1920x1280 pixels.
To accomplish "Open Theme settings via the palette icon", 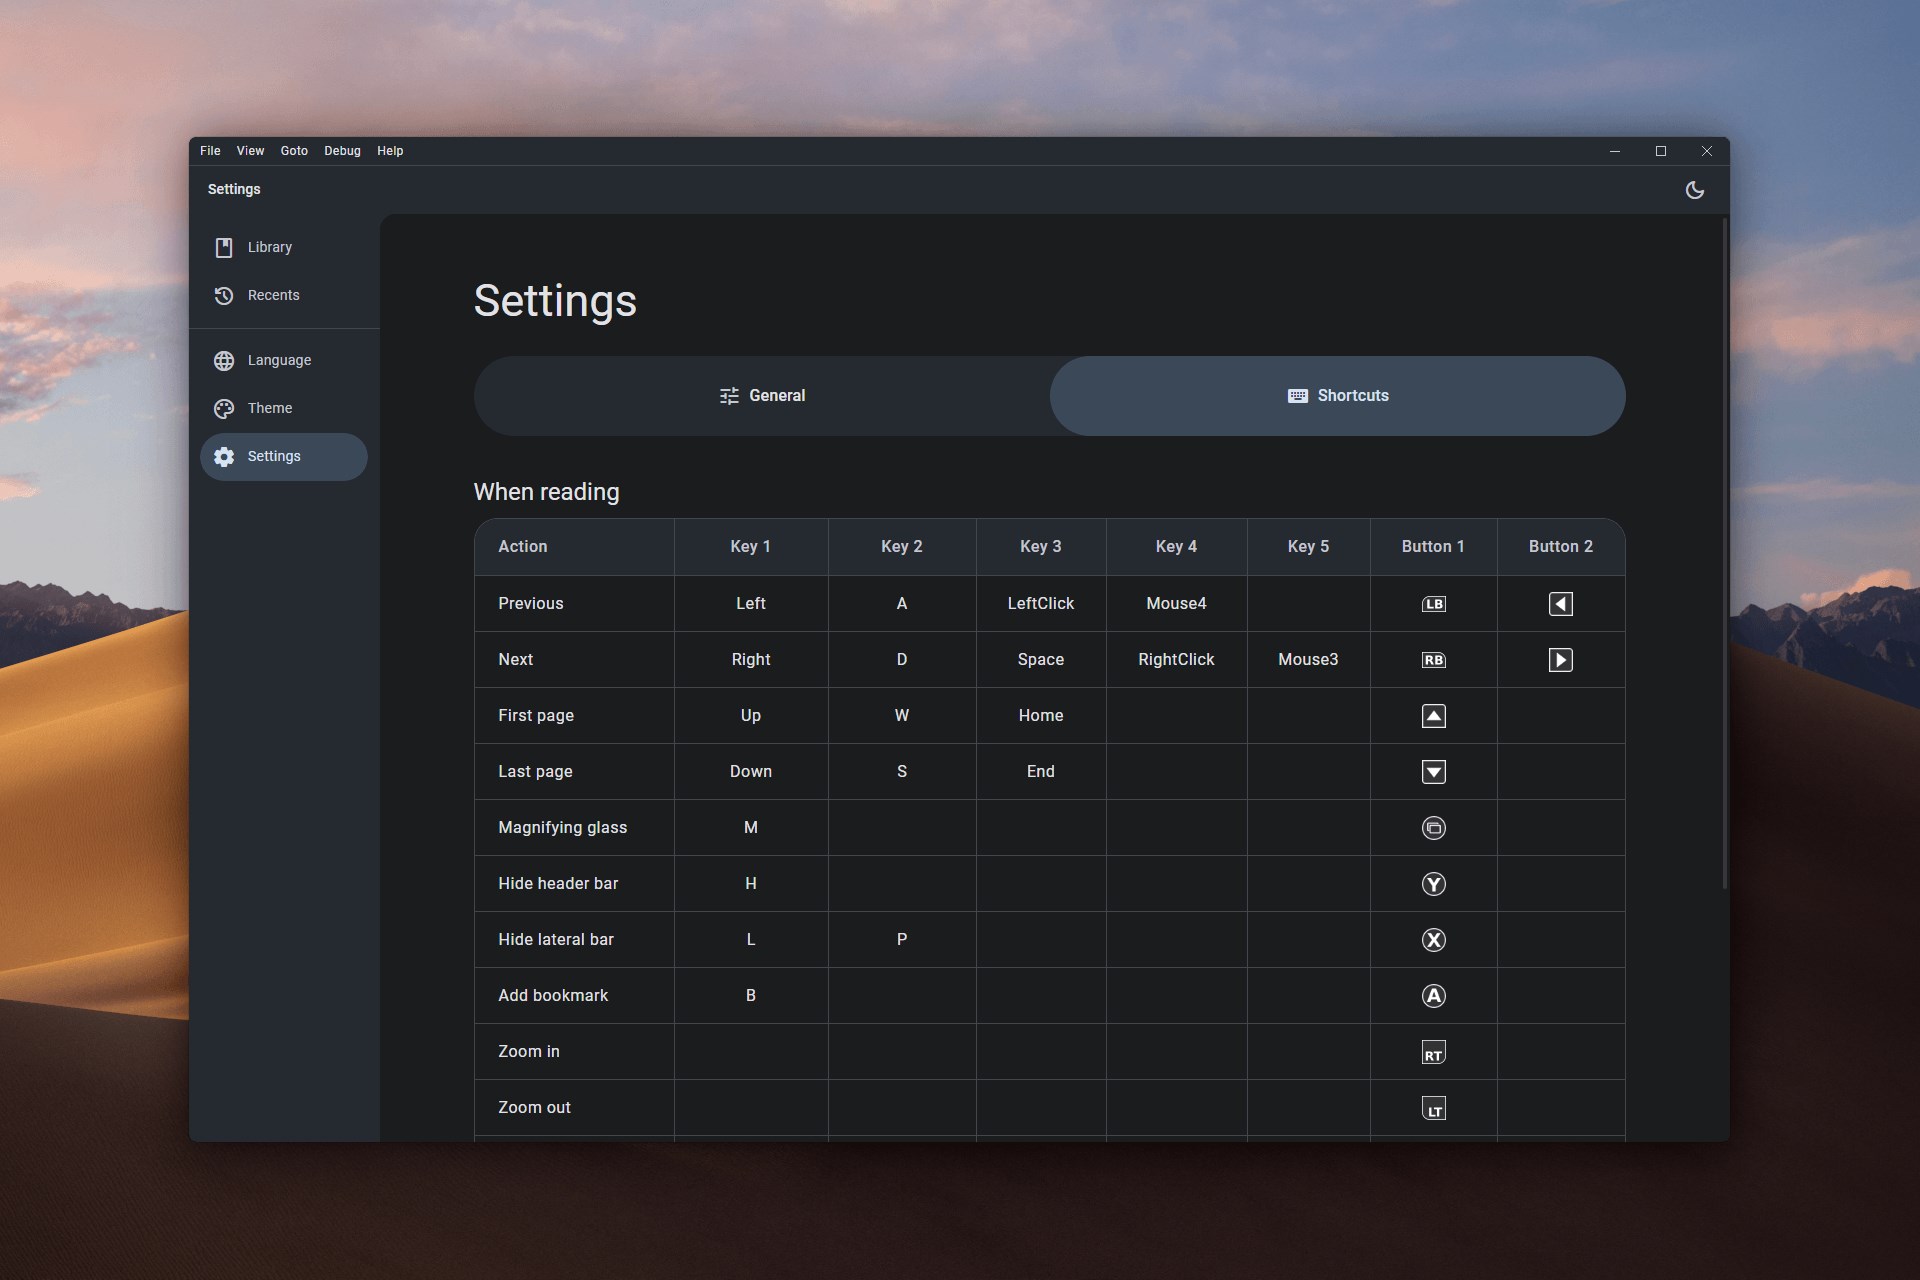I will coord(224,408).
